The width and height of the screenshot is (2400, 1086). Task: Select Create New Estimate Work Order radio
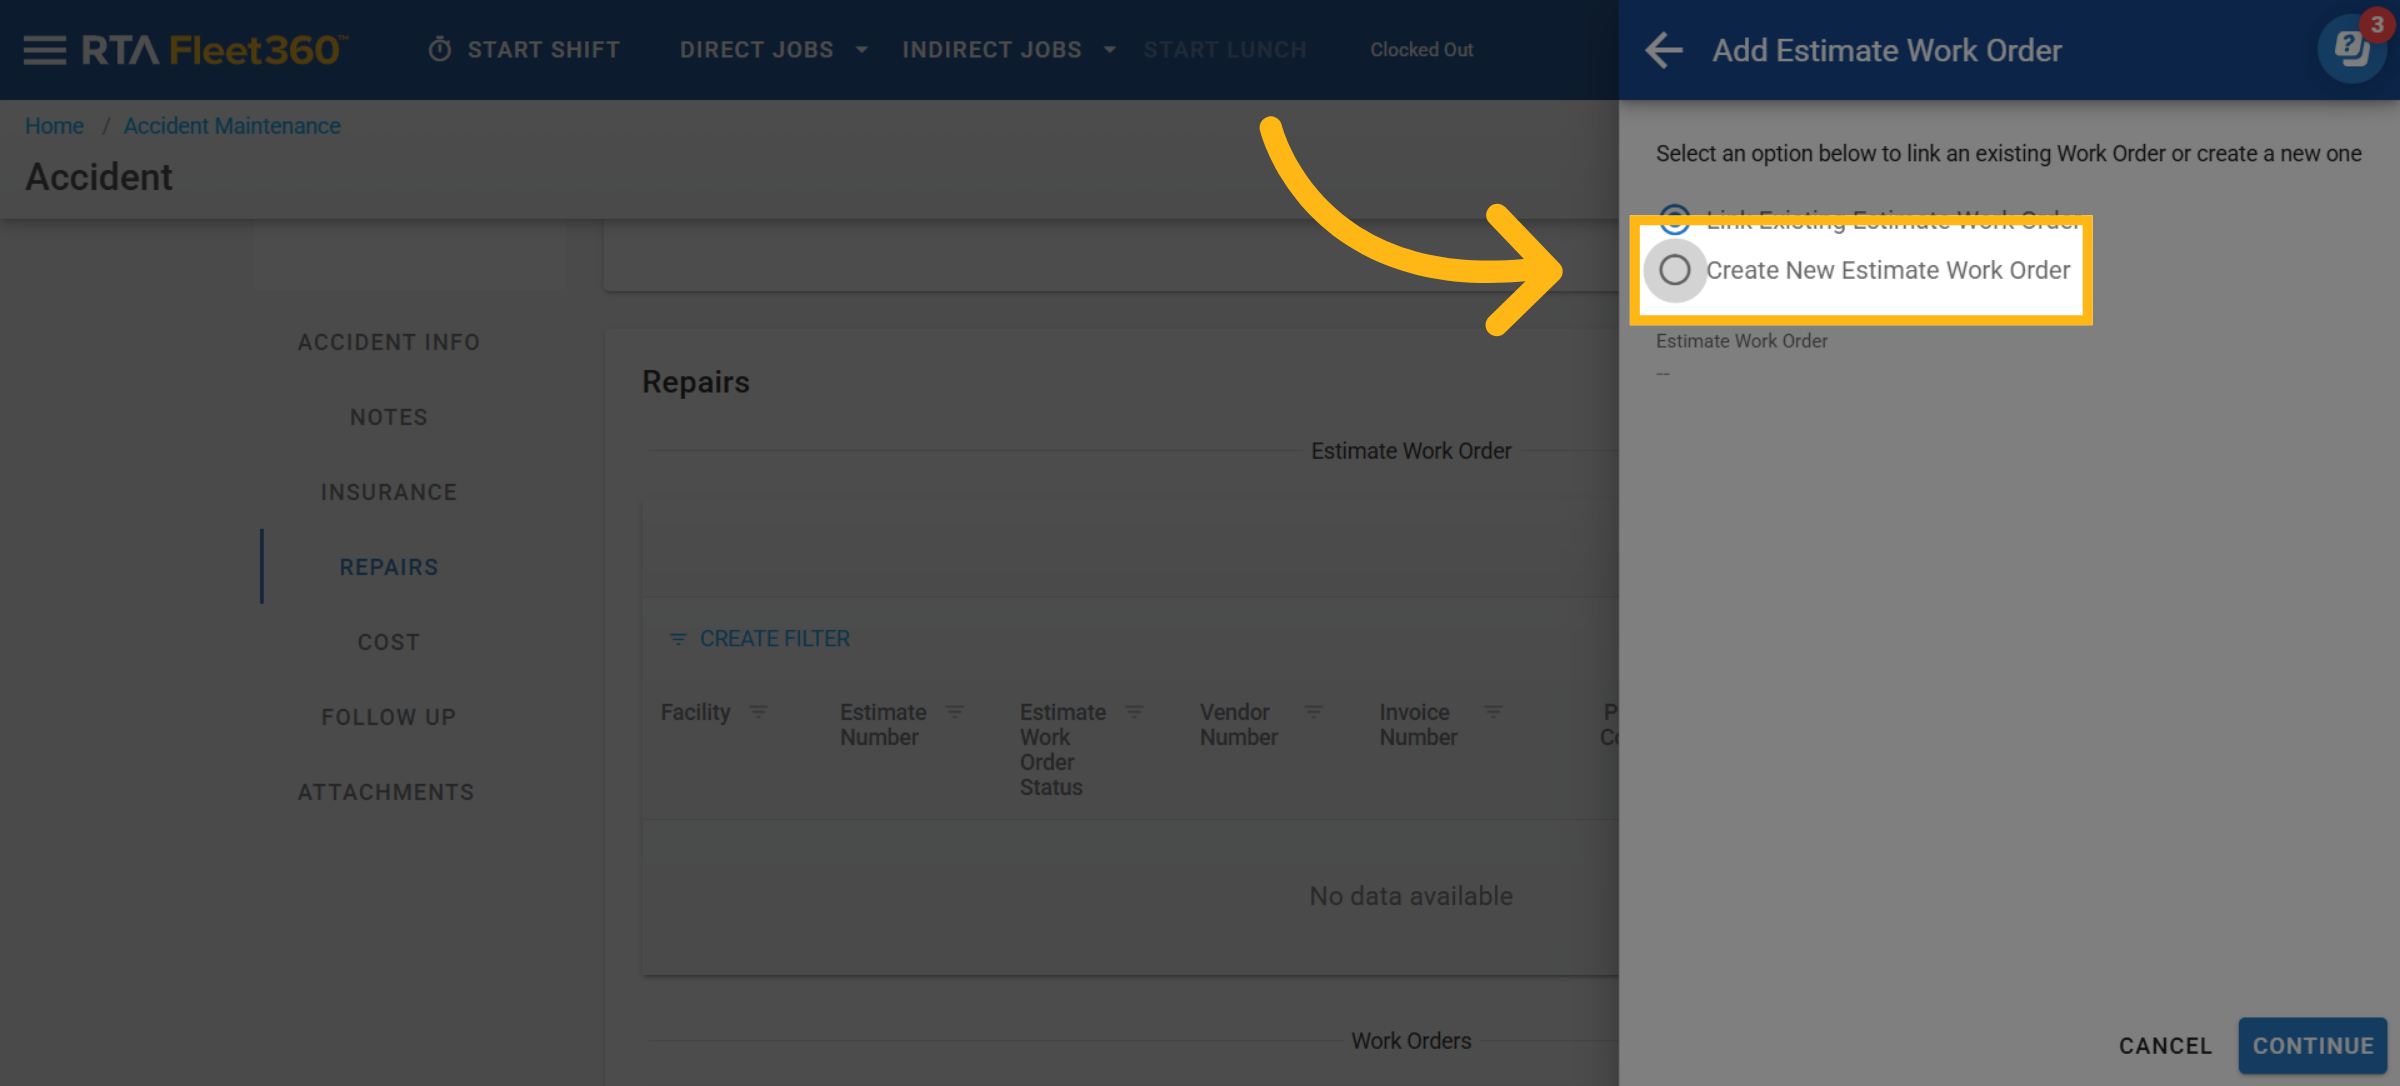(1675, 270)
